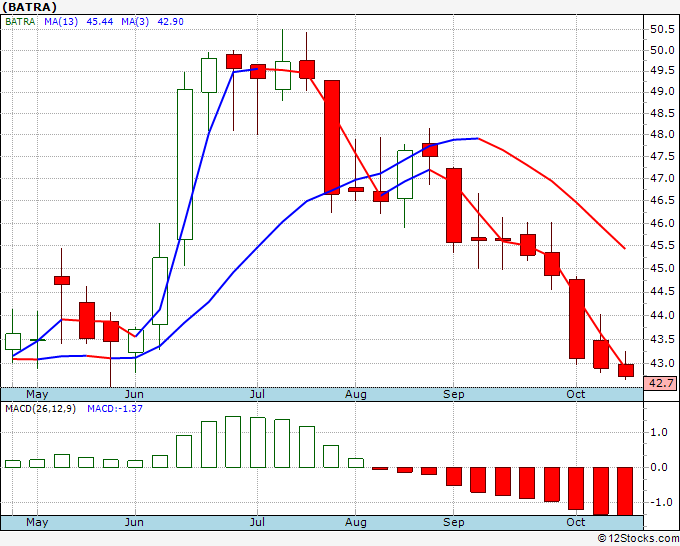
Task: Click the 50.5 price axis label
Action: pos(662,29)
